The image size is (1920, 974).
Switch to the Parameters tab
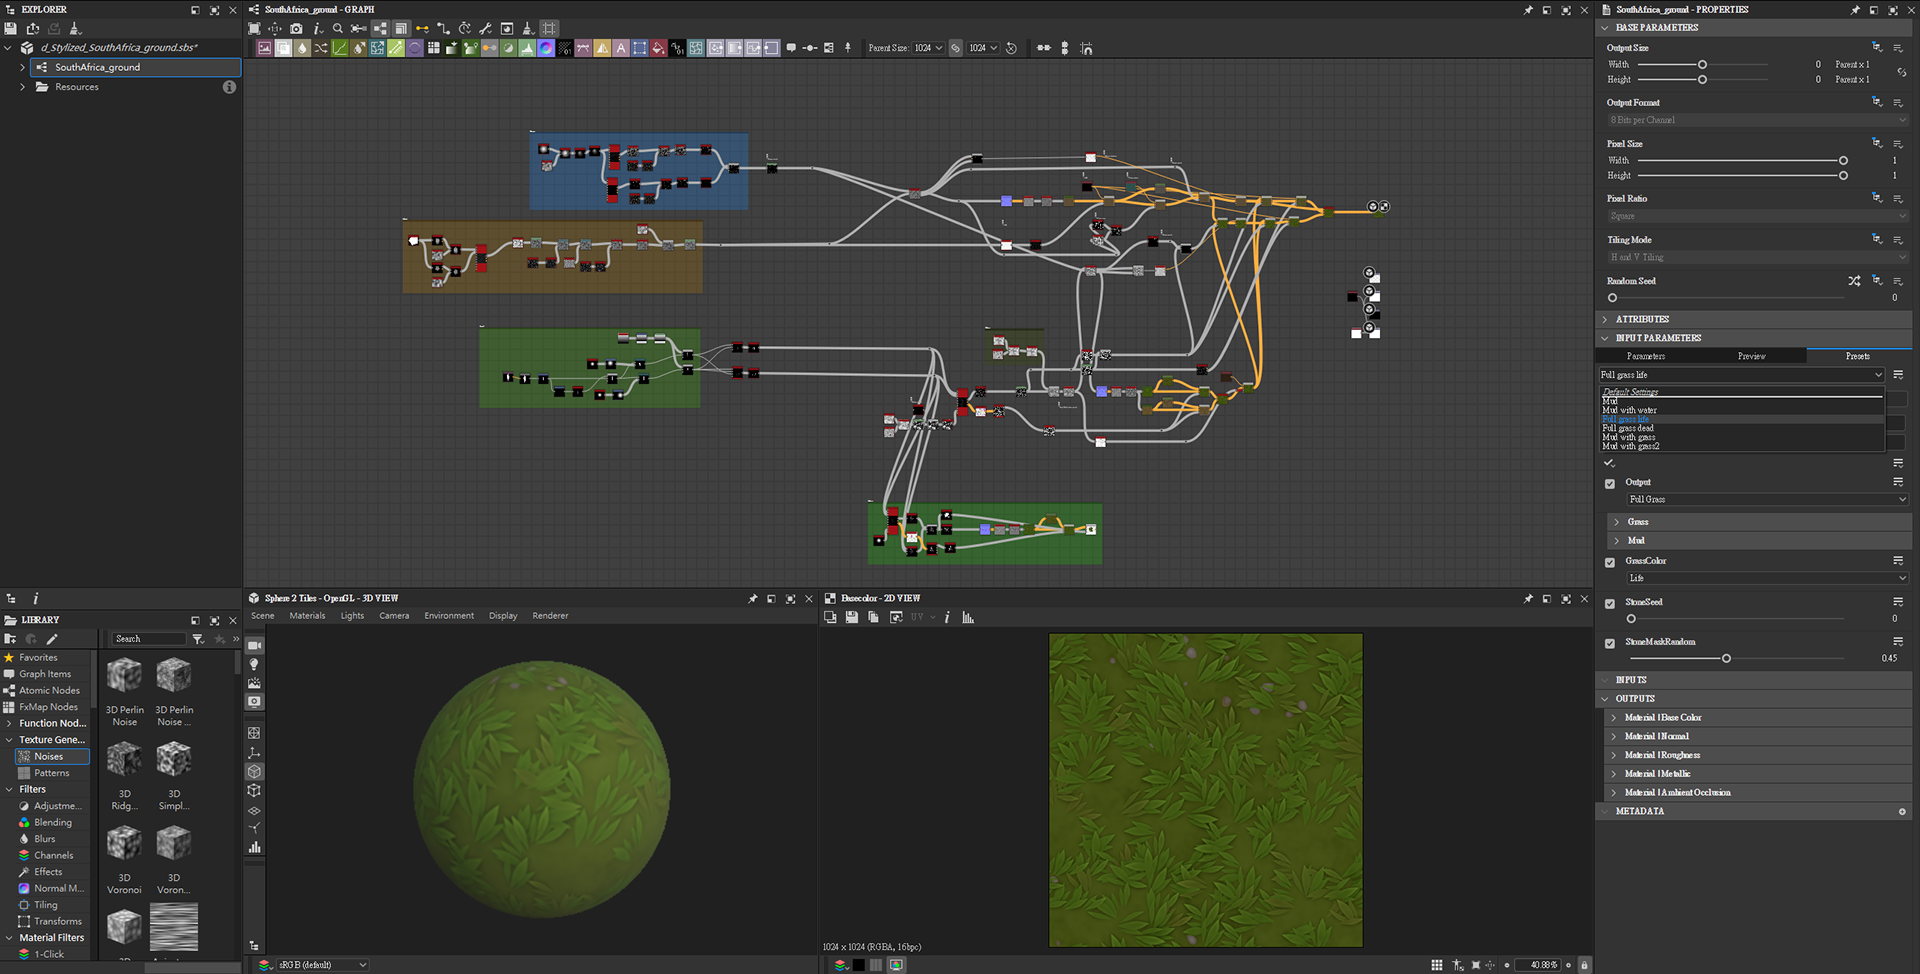(x=1646, y=356)
